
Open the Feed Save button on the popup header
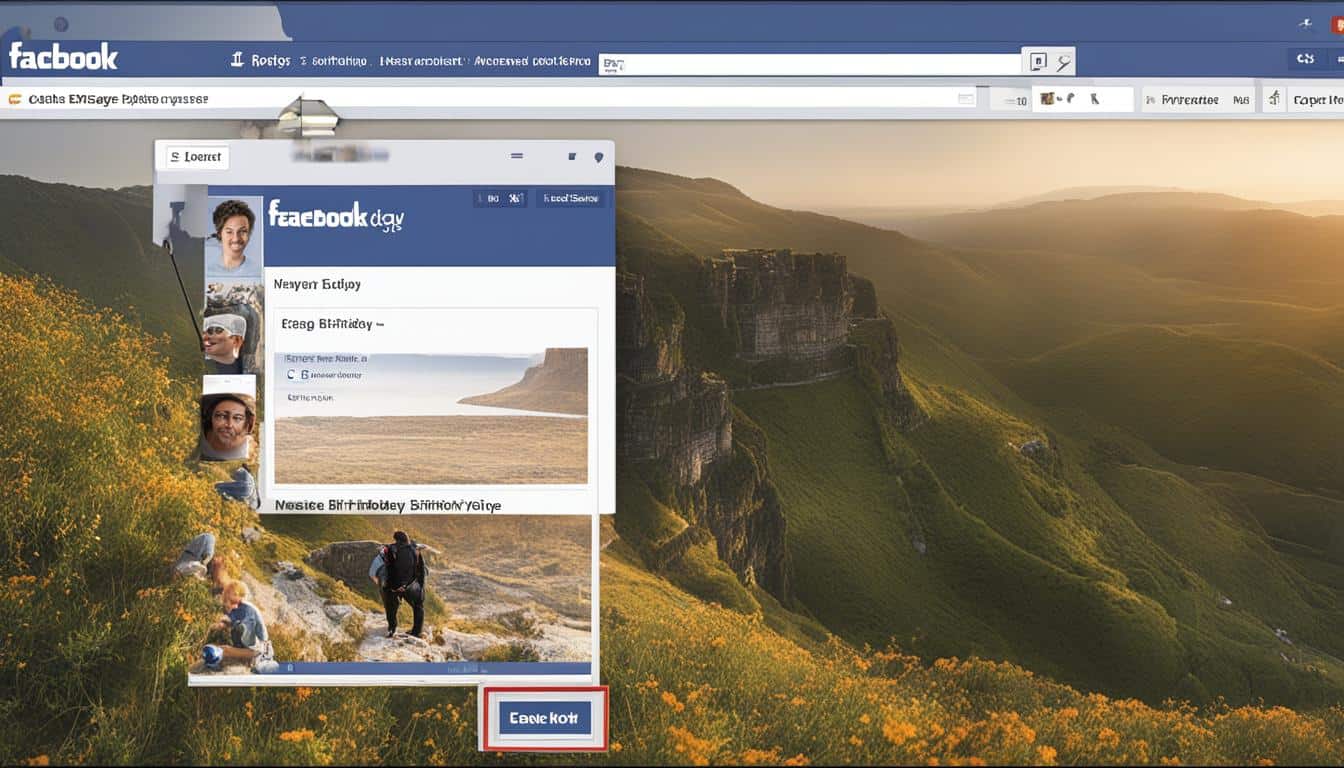pos(571,197)
